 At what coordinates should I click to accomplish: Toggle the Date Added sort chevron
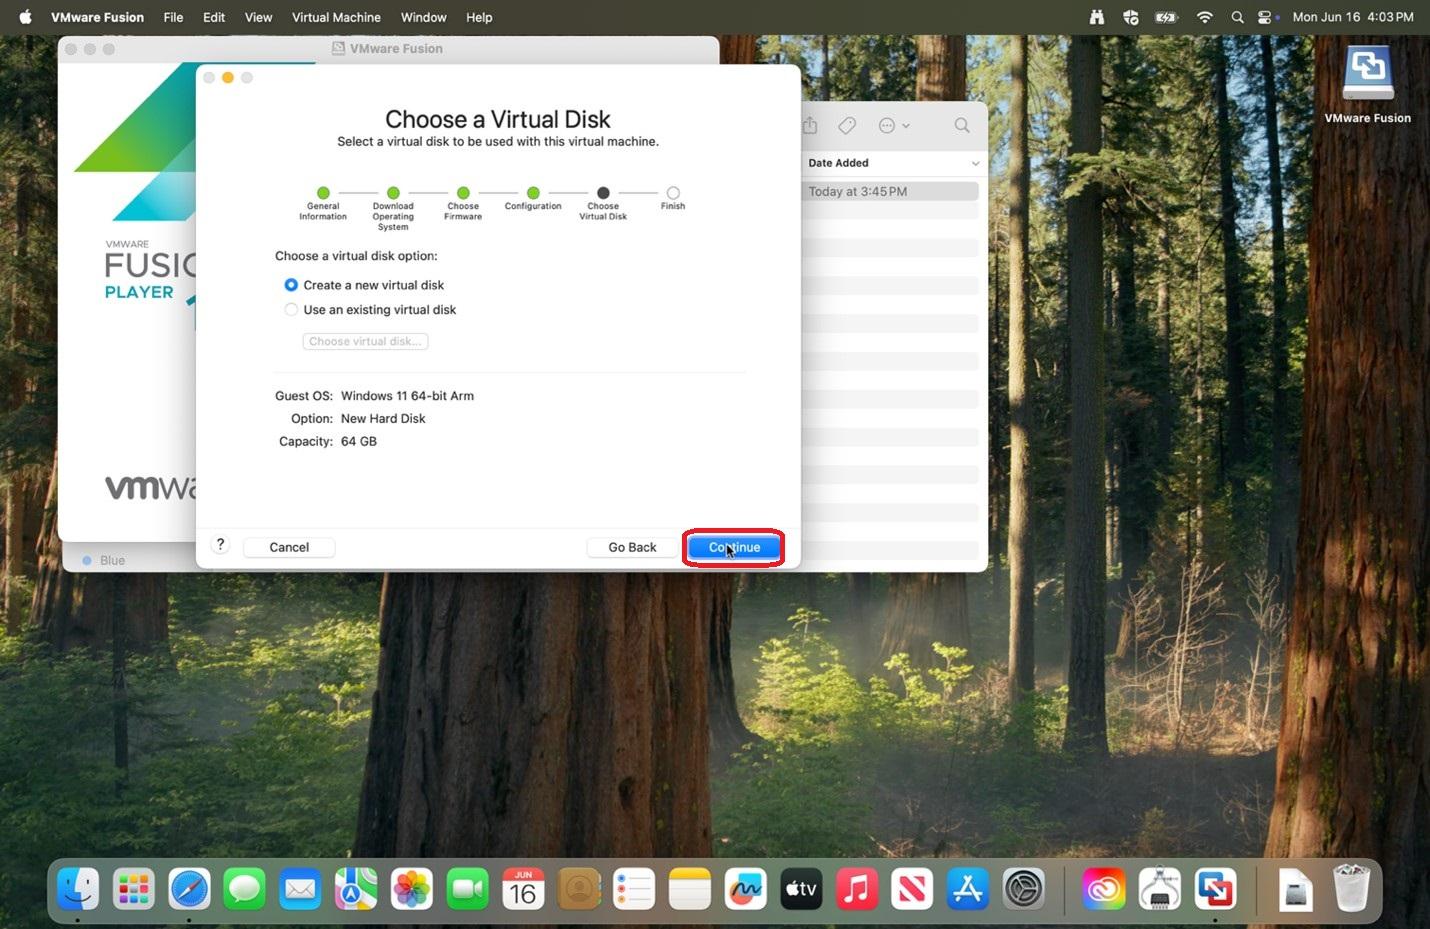coord(975,163)
